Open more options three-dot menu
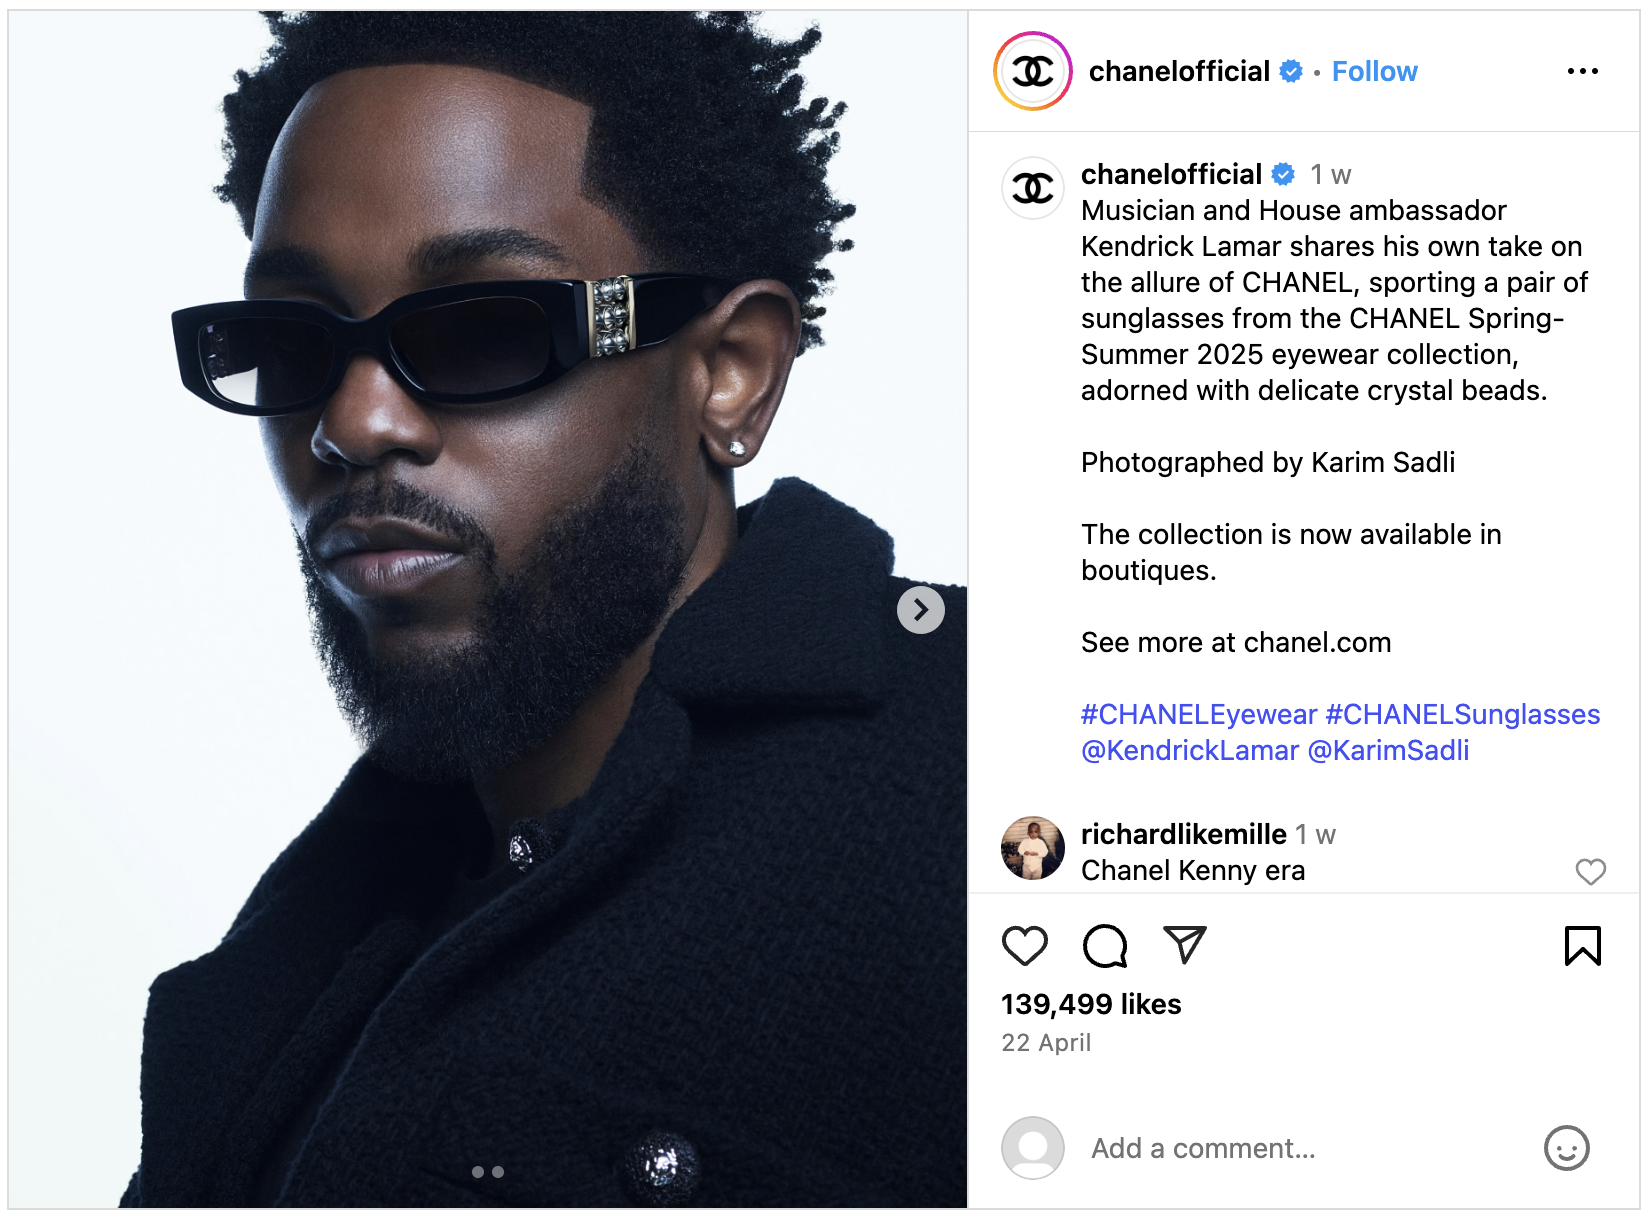This screenshot has width=1650, height=1220. (x=1582, y=71)
